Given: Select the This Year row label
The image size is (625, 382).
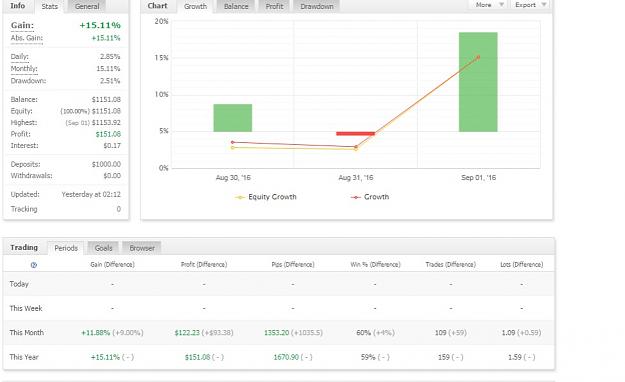Looking at the screenshot, I should pos(24,357).
